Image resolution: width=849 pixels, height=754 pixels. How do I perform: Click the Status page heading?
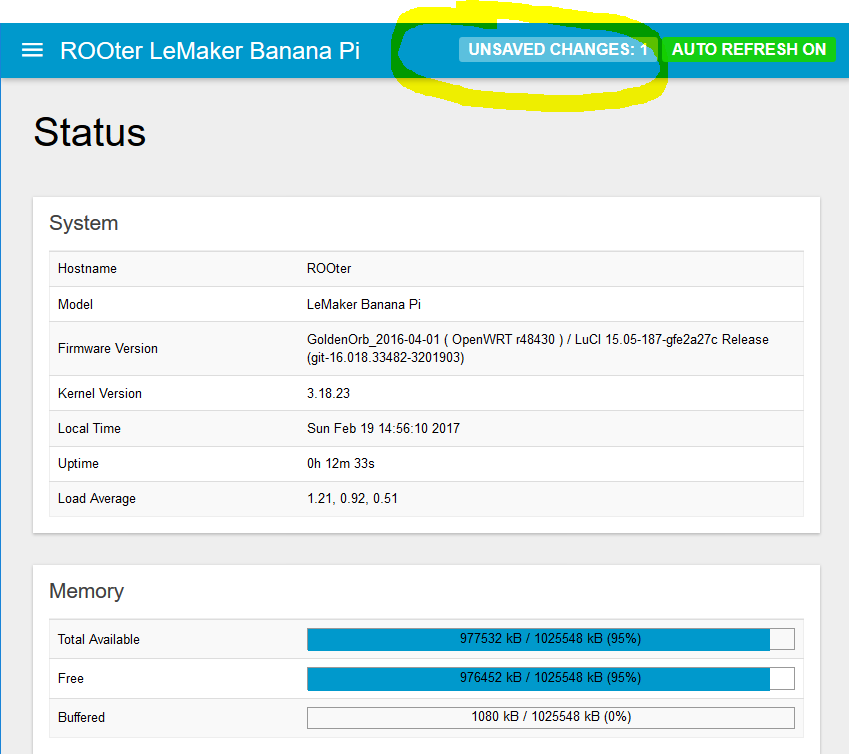[90, 132]
